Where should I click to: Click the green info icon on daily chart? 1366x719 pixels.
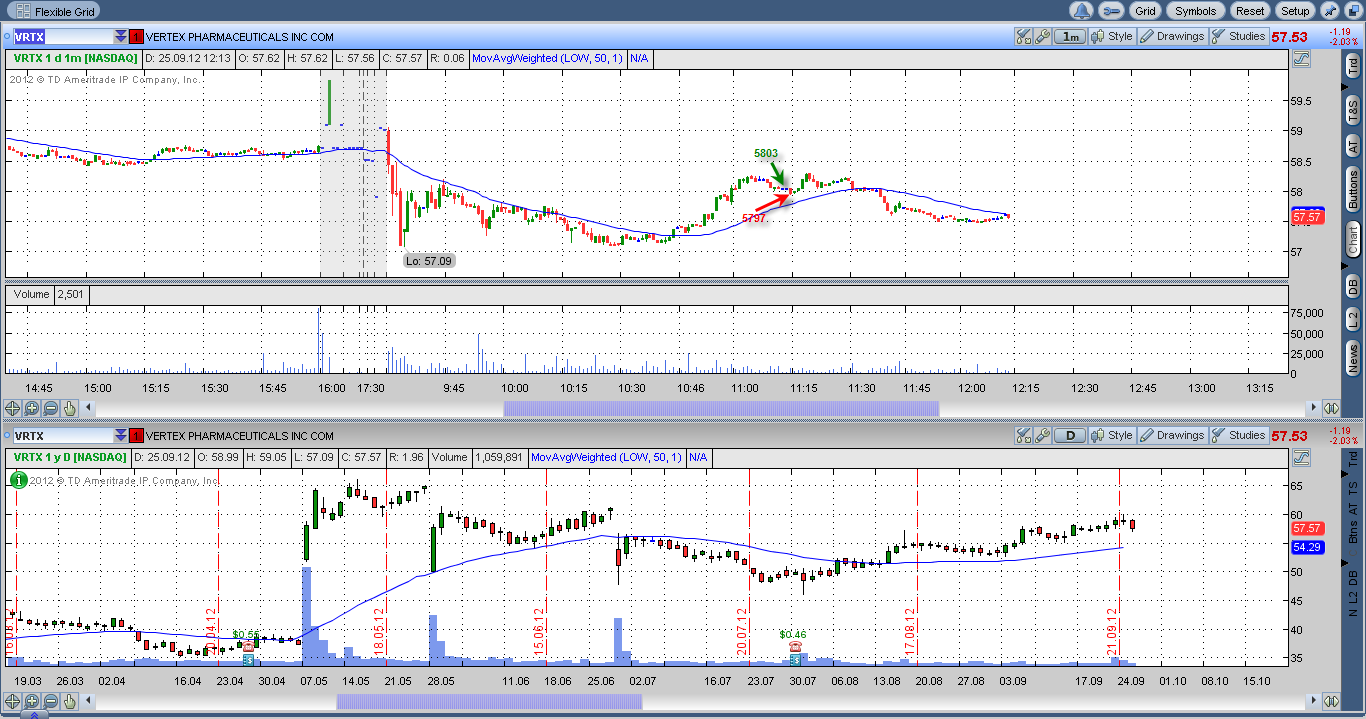[x=18, y=480]
